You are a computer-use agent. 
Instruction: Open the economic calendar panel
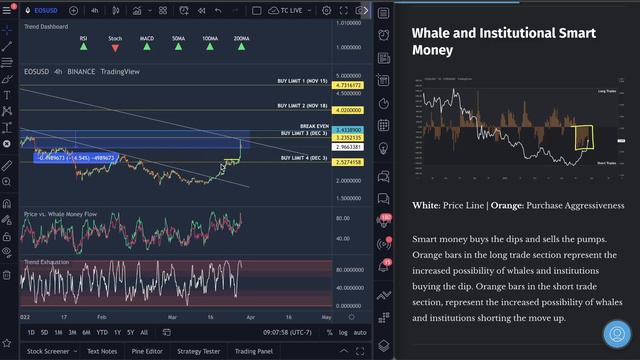pyautogui.click(x=384, y=125)
